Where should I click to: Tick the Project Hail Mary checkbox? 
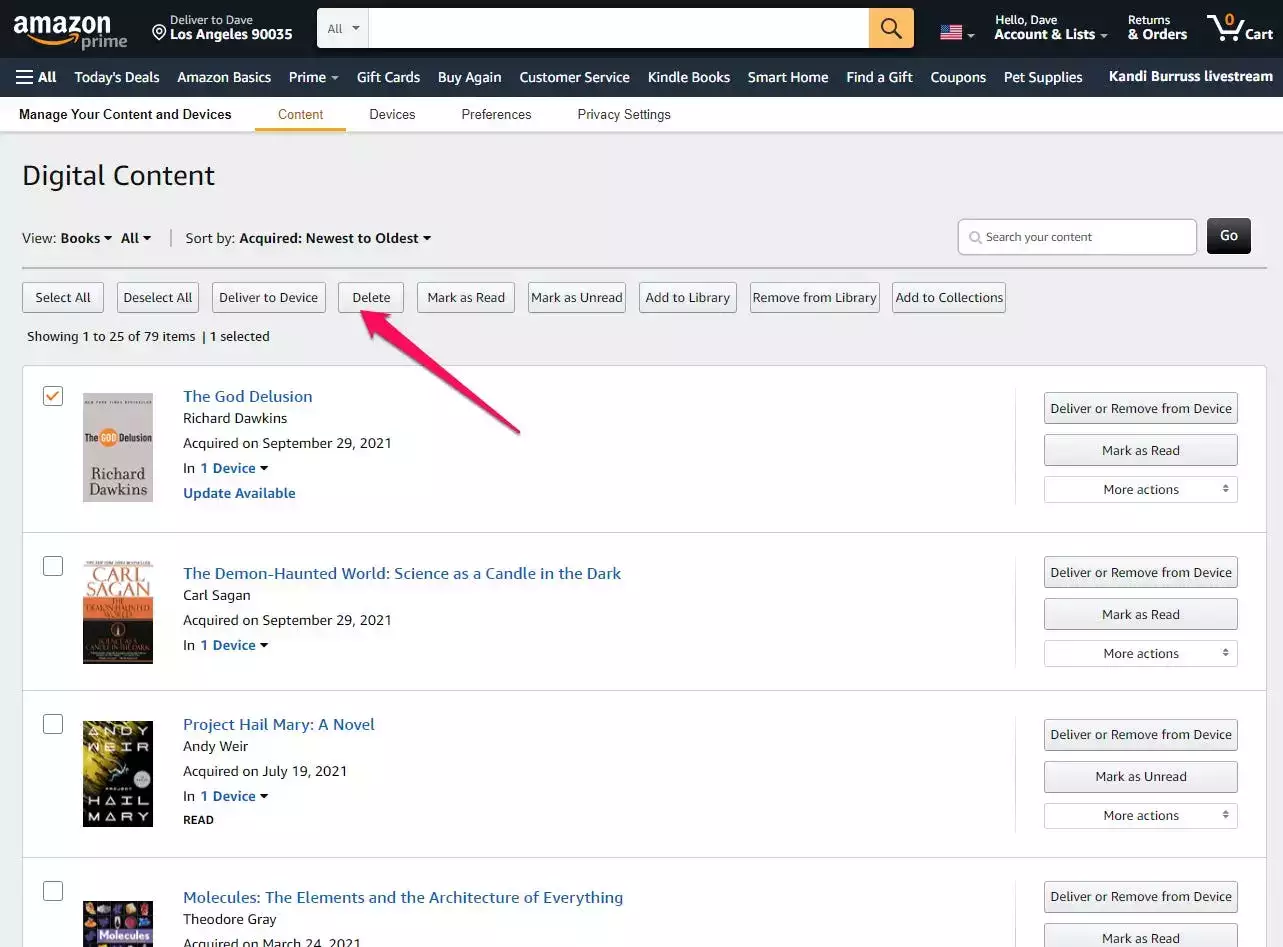click(x=53, y=724)
